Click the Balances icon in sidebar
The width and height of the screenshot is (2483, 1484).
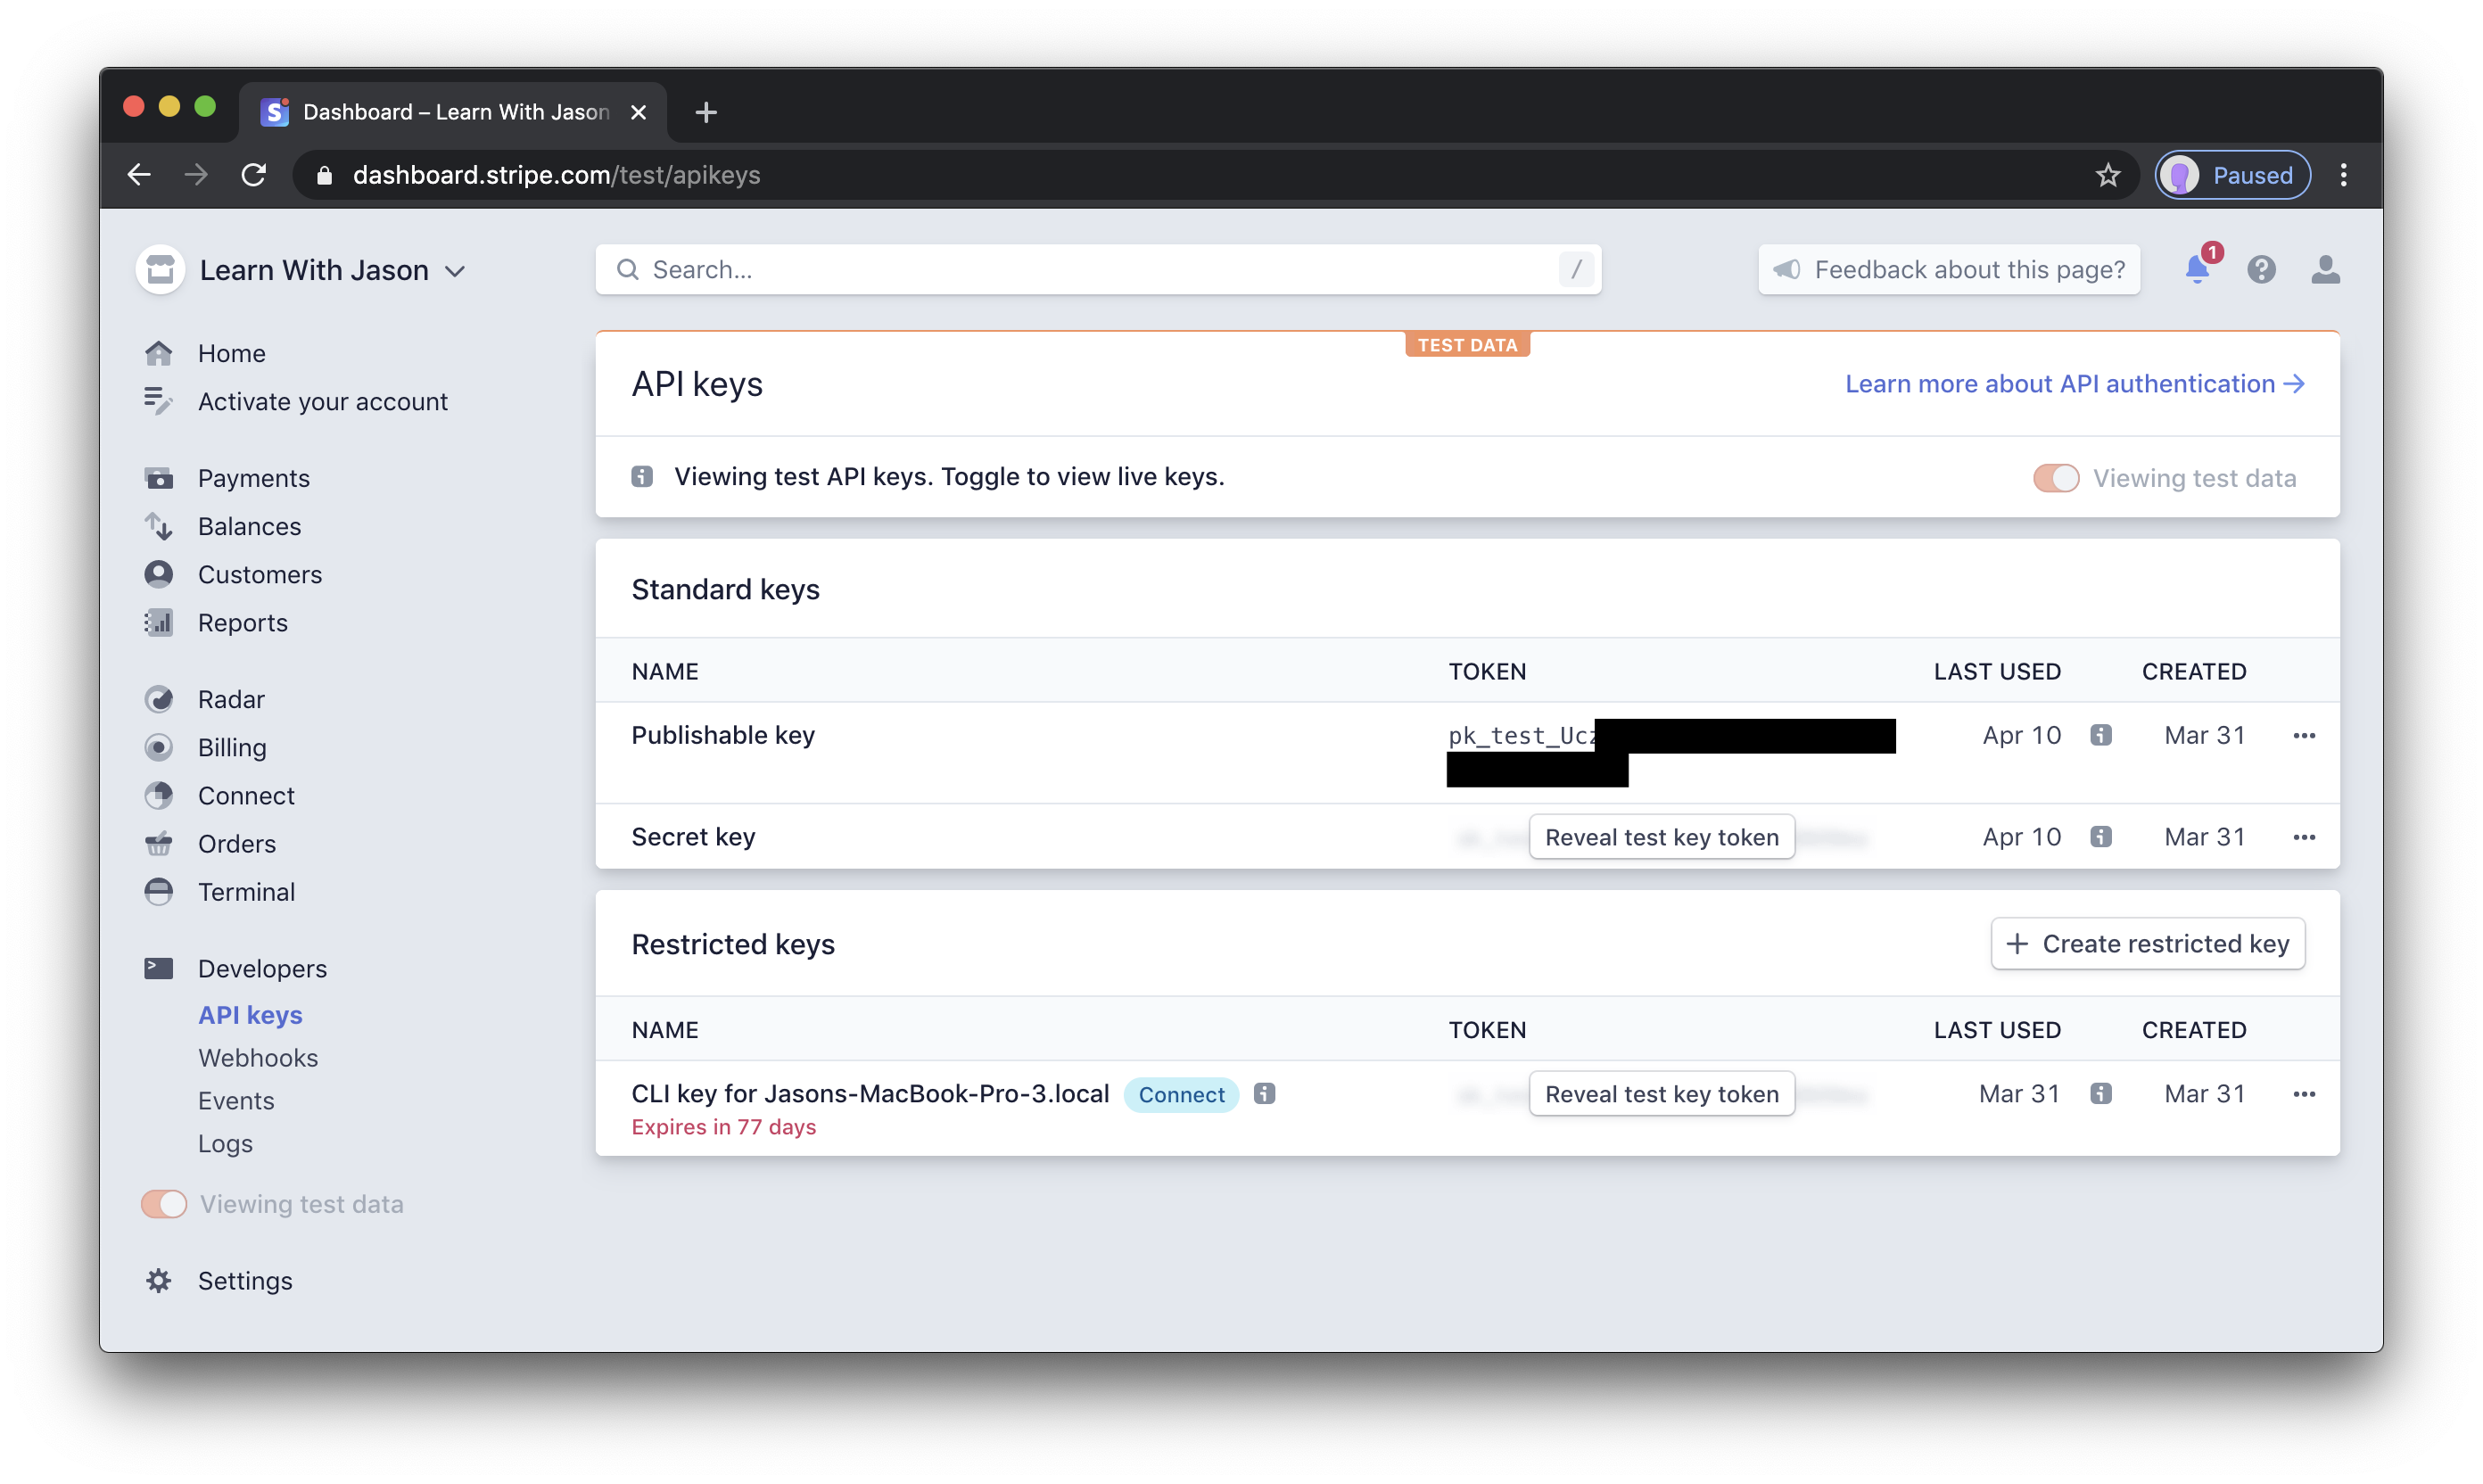(159, 524)
